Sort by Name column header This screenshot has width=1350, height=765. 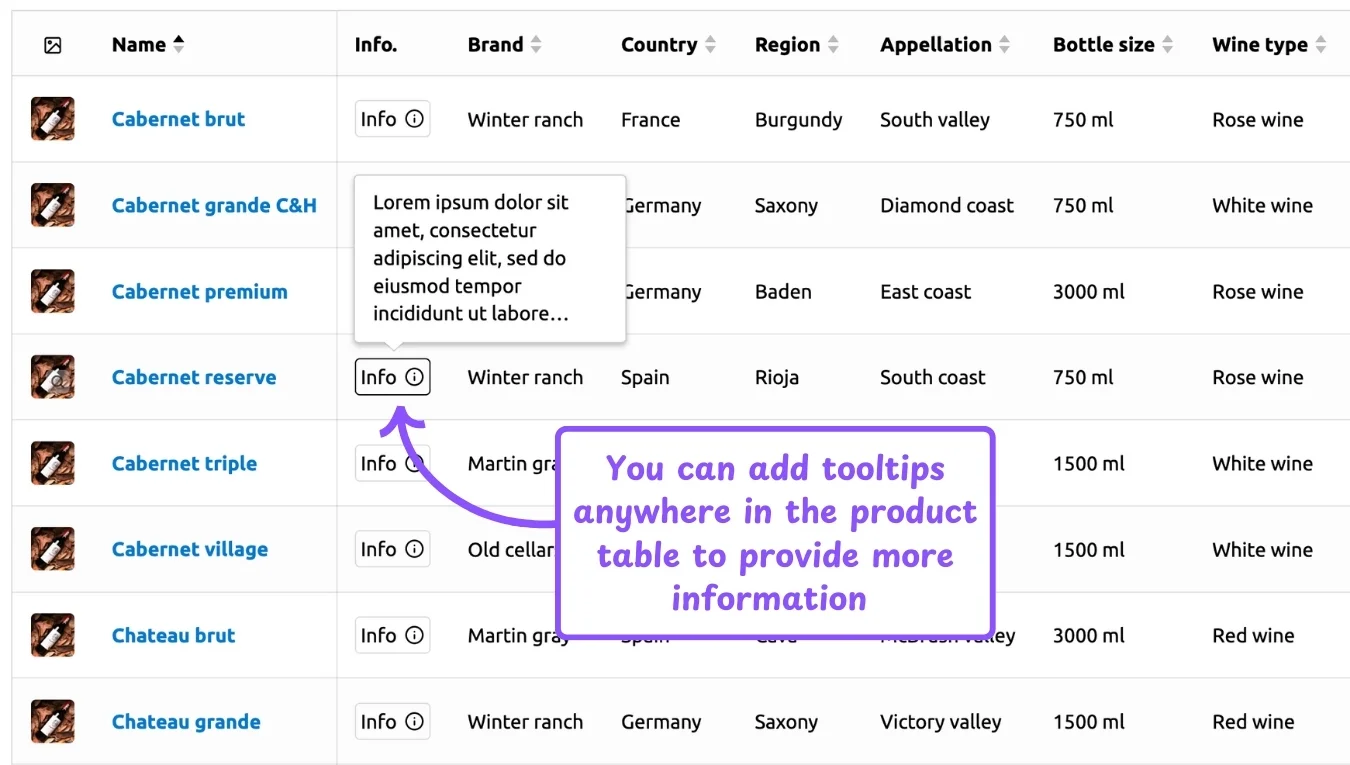point(148,45)
